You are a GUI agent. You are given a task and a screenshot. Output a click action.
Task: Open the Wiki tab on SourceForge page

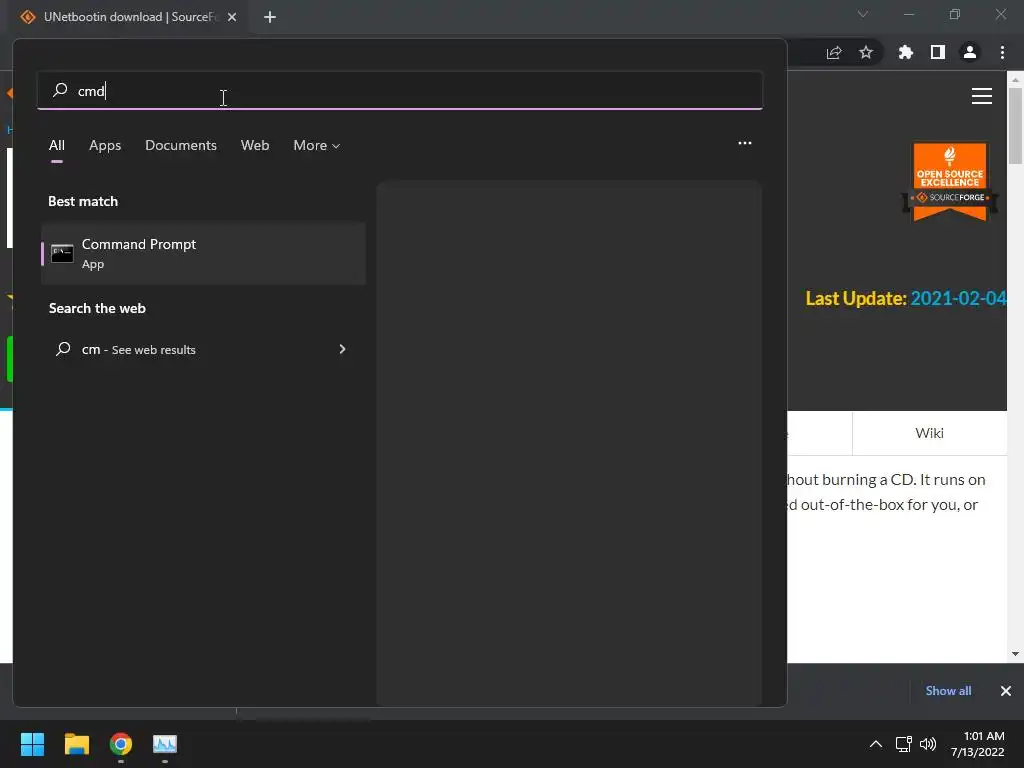[929, 433]
